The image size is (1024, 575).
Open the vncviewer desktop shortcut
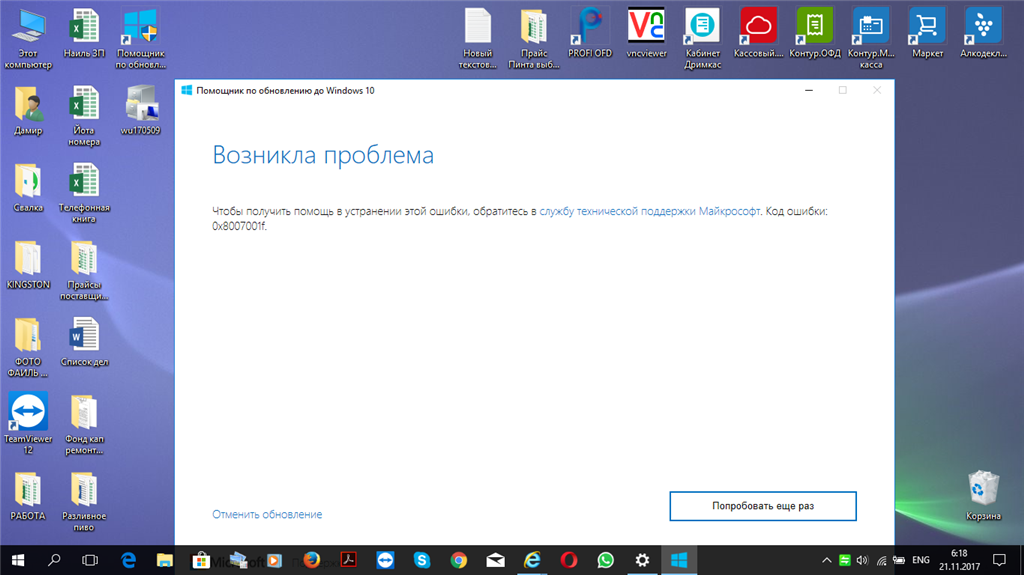pos(646,33)
